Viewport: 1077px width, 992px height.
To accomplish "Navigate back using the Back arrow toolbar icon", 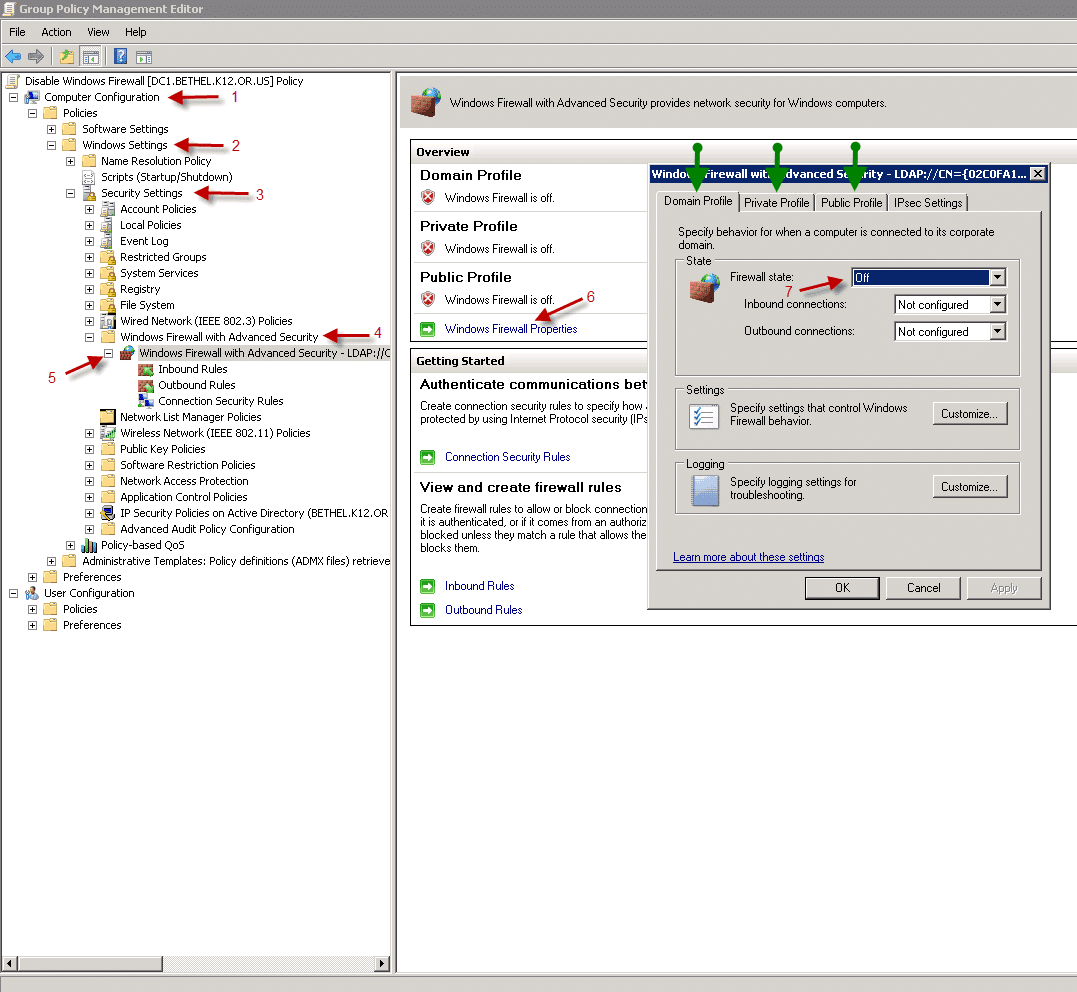I will [x=13, y=56].
